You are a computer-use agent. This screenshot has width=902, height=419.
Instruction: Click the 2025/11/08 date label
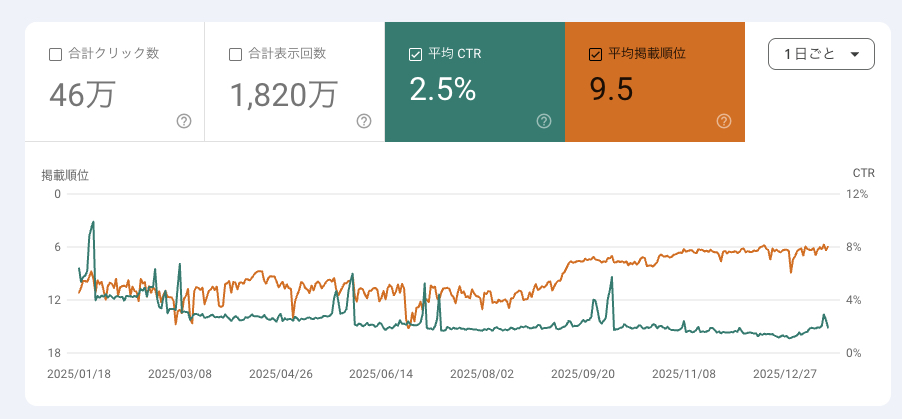click(x=684, y=374)
